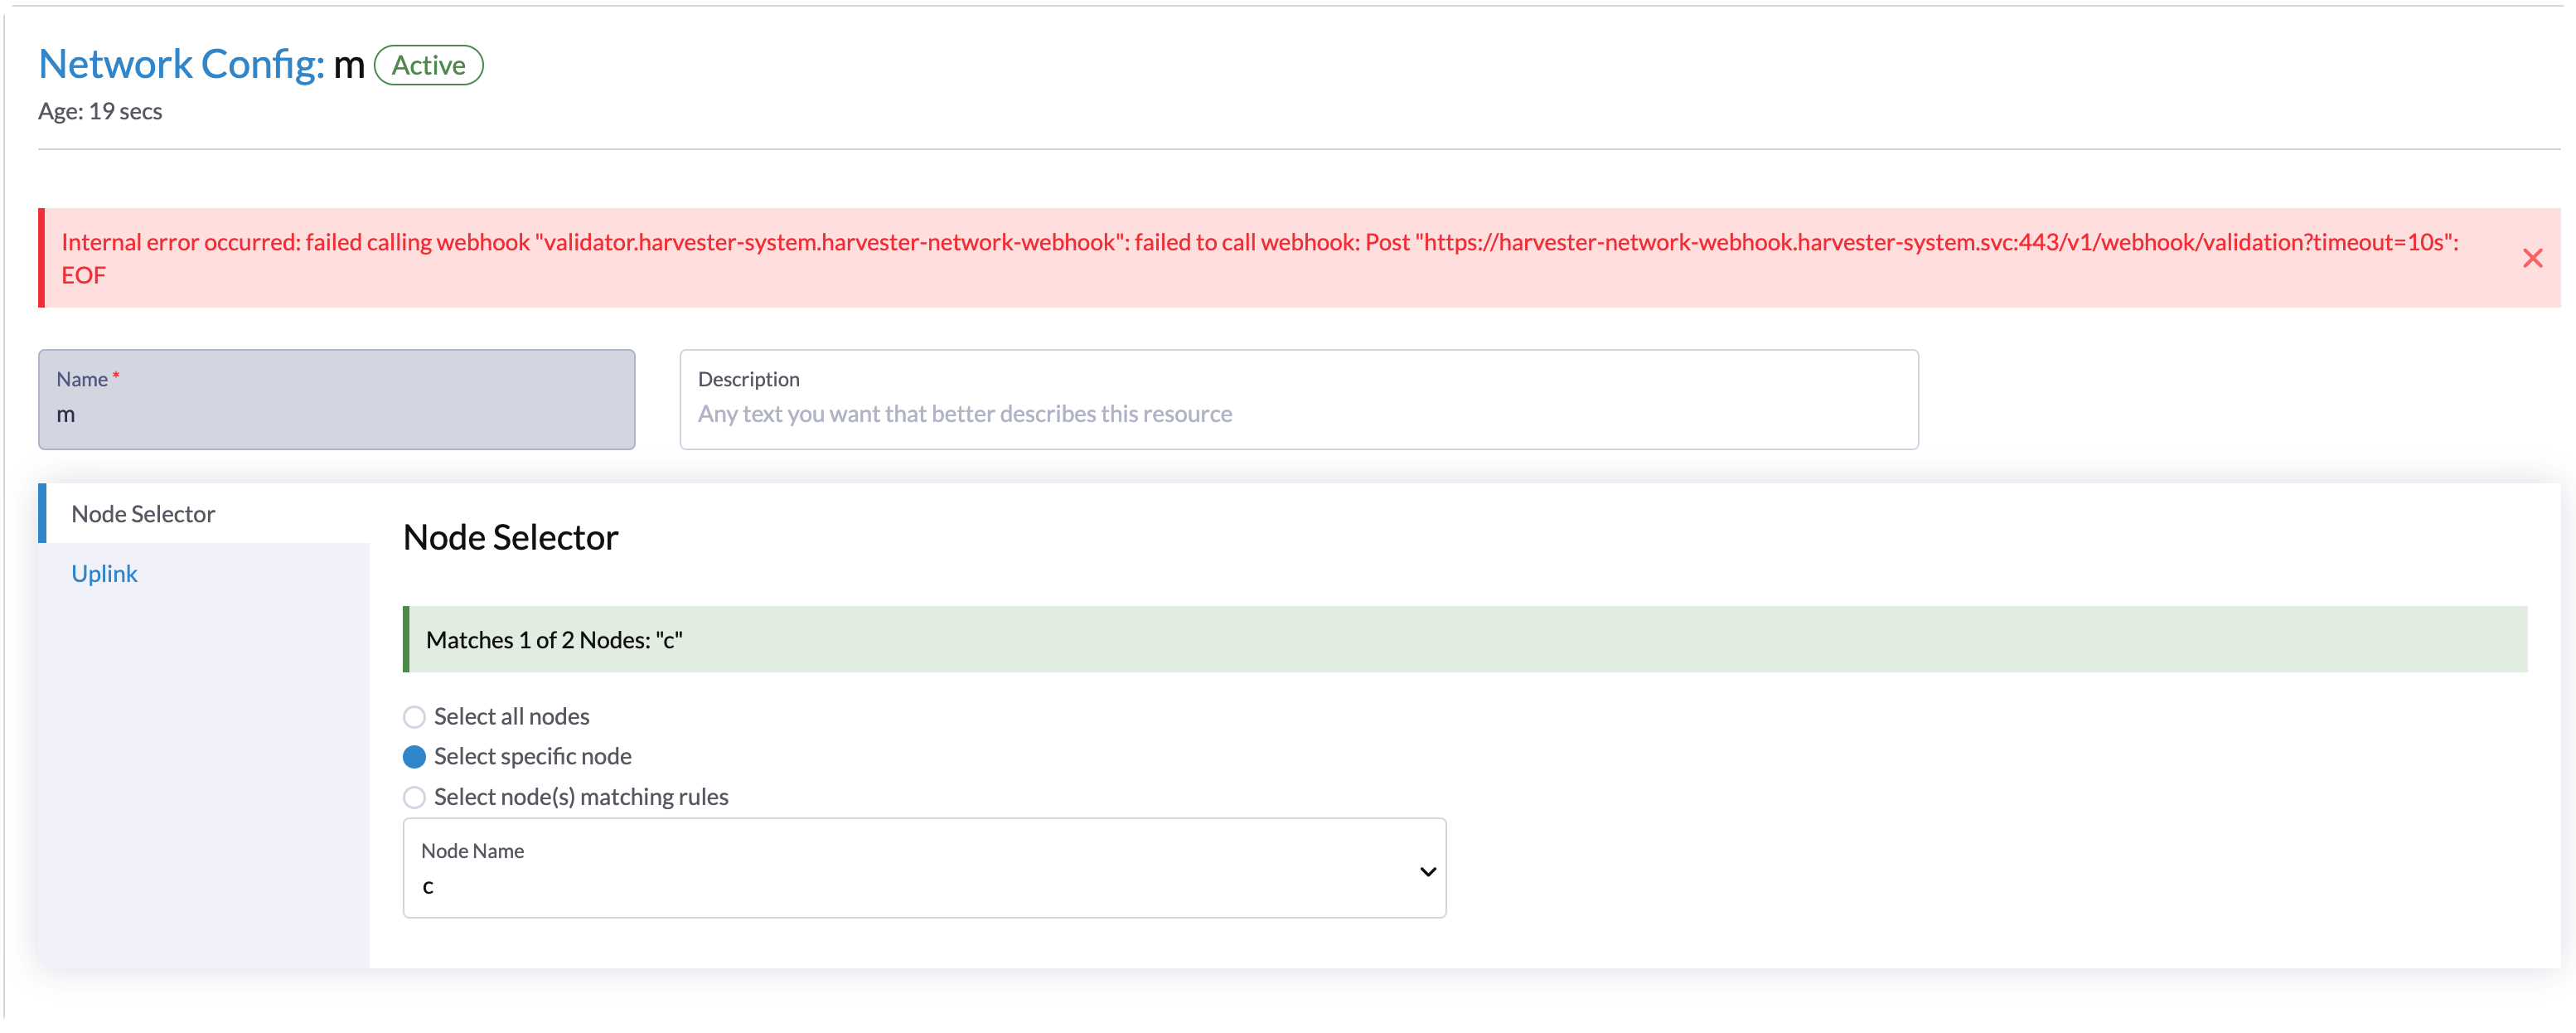The width and height of the screenshot is (2576, 1033).
Task: Select node "c" from the Node Name combo box
Action: click(924, 885)
